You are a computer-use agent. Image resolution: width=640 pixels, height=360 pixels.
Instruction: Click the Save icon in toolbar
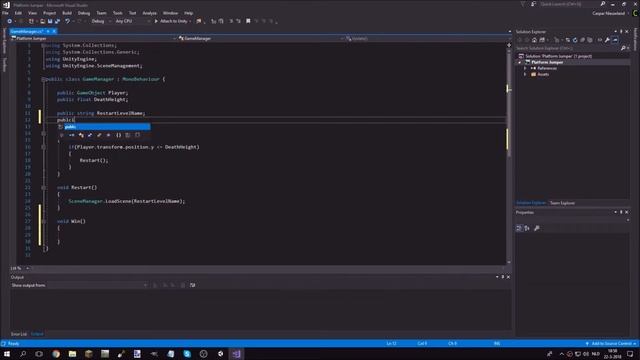50,21
